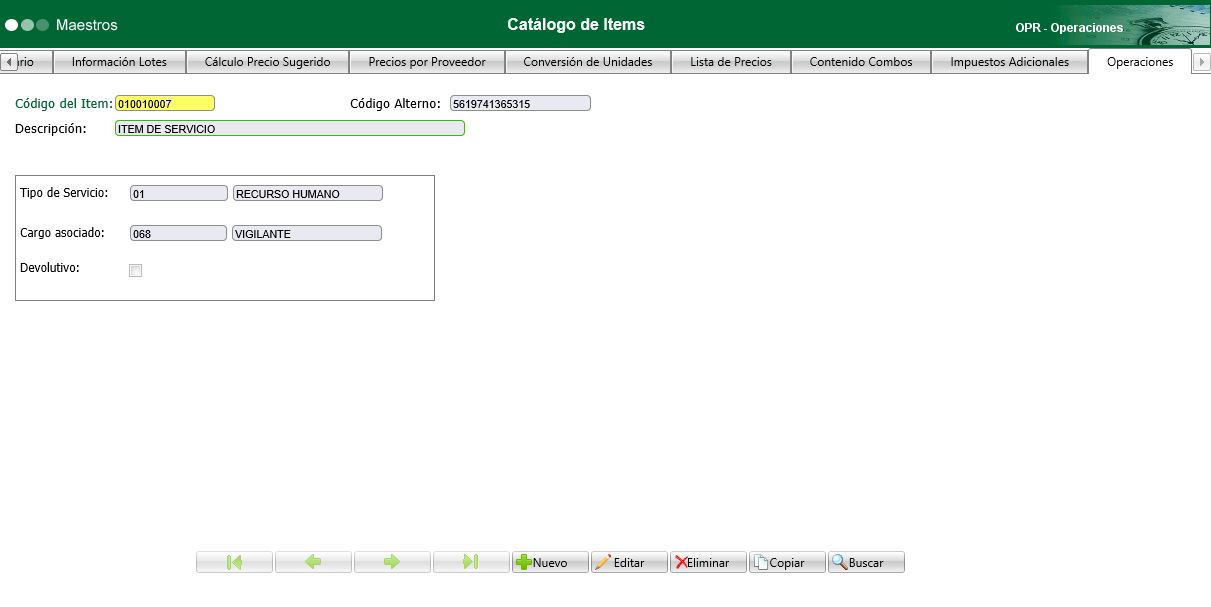Screen dimensions: 1211x607
Task: Click the Editar button
Action: 629,562
